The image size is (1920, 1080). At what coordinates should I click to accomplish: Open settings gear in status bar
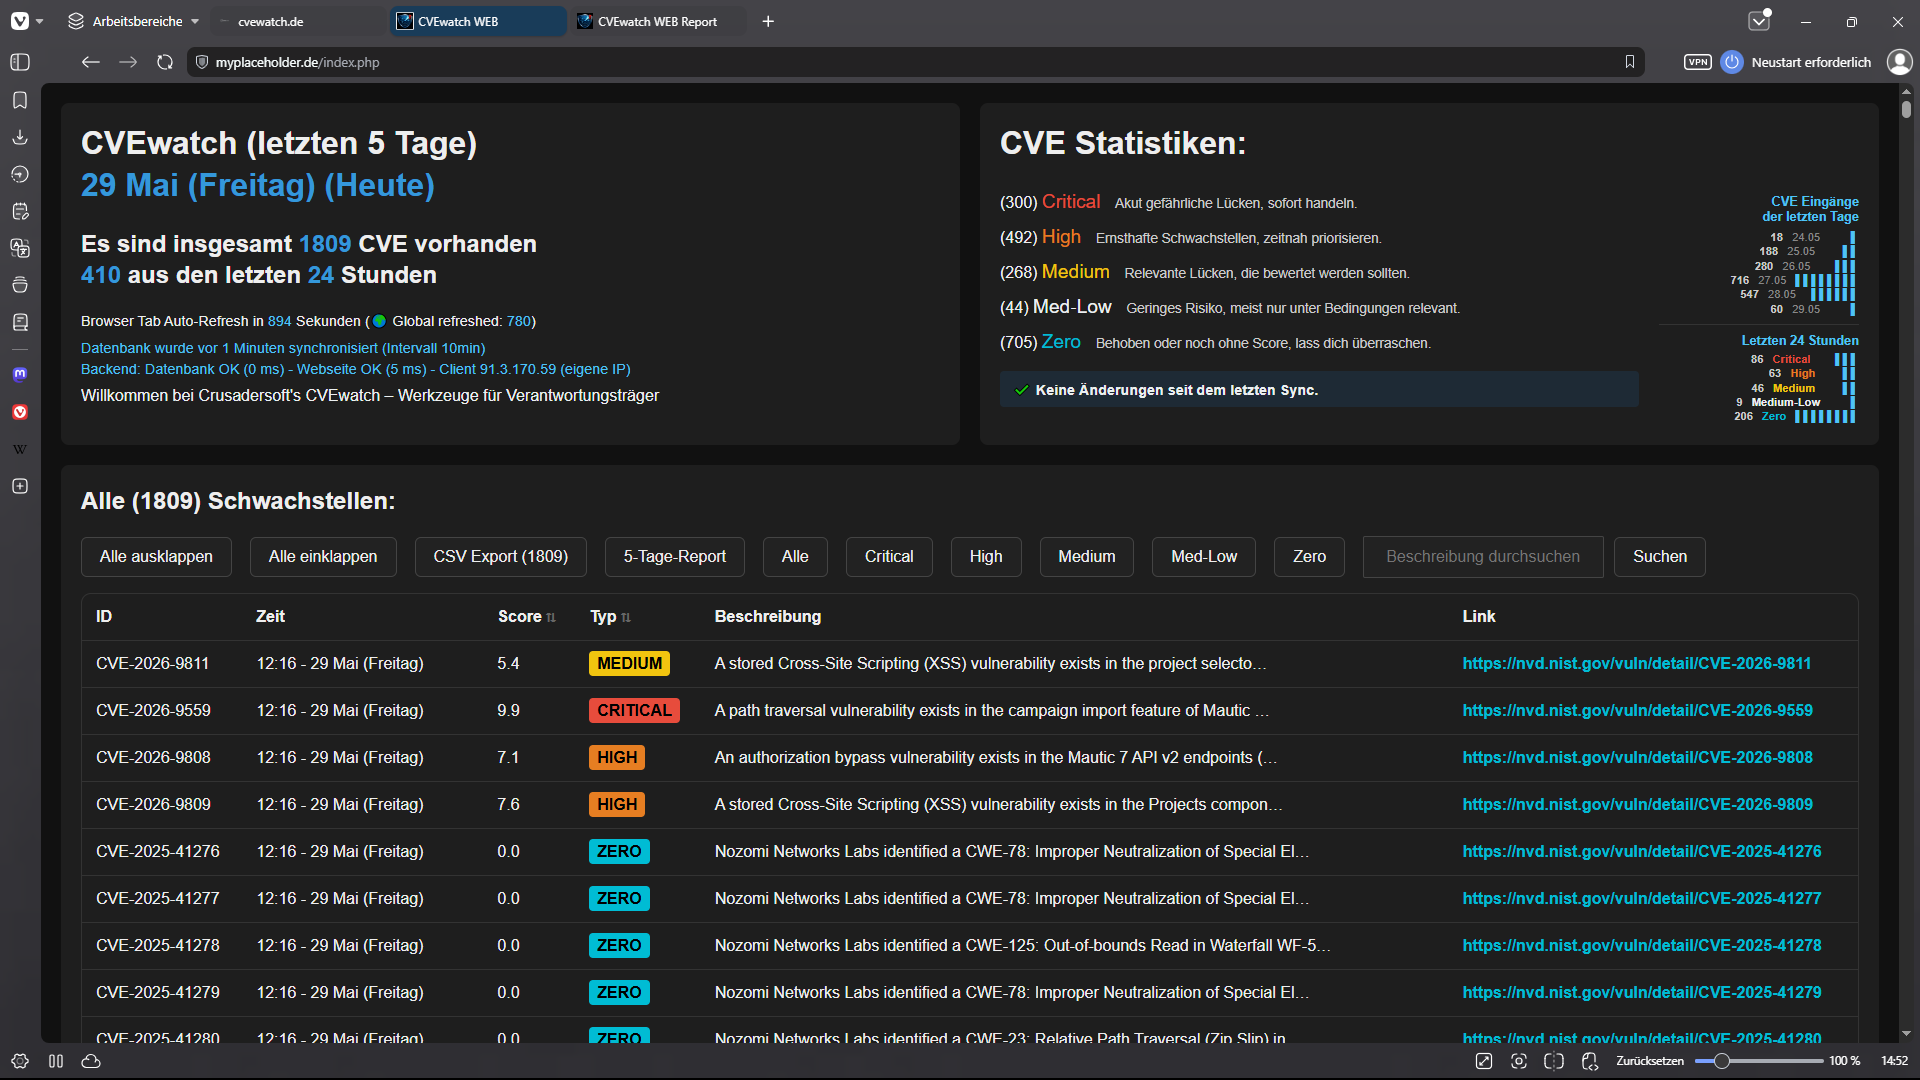(20, 1061)
